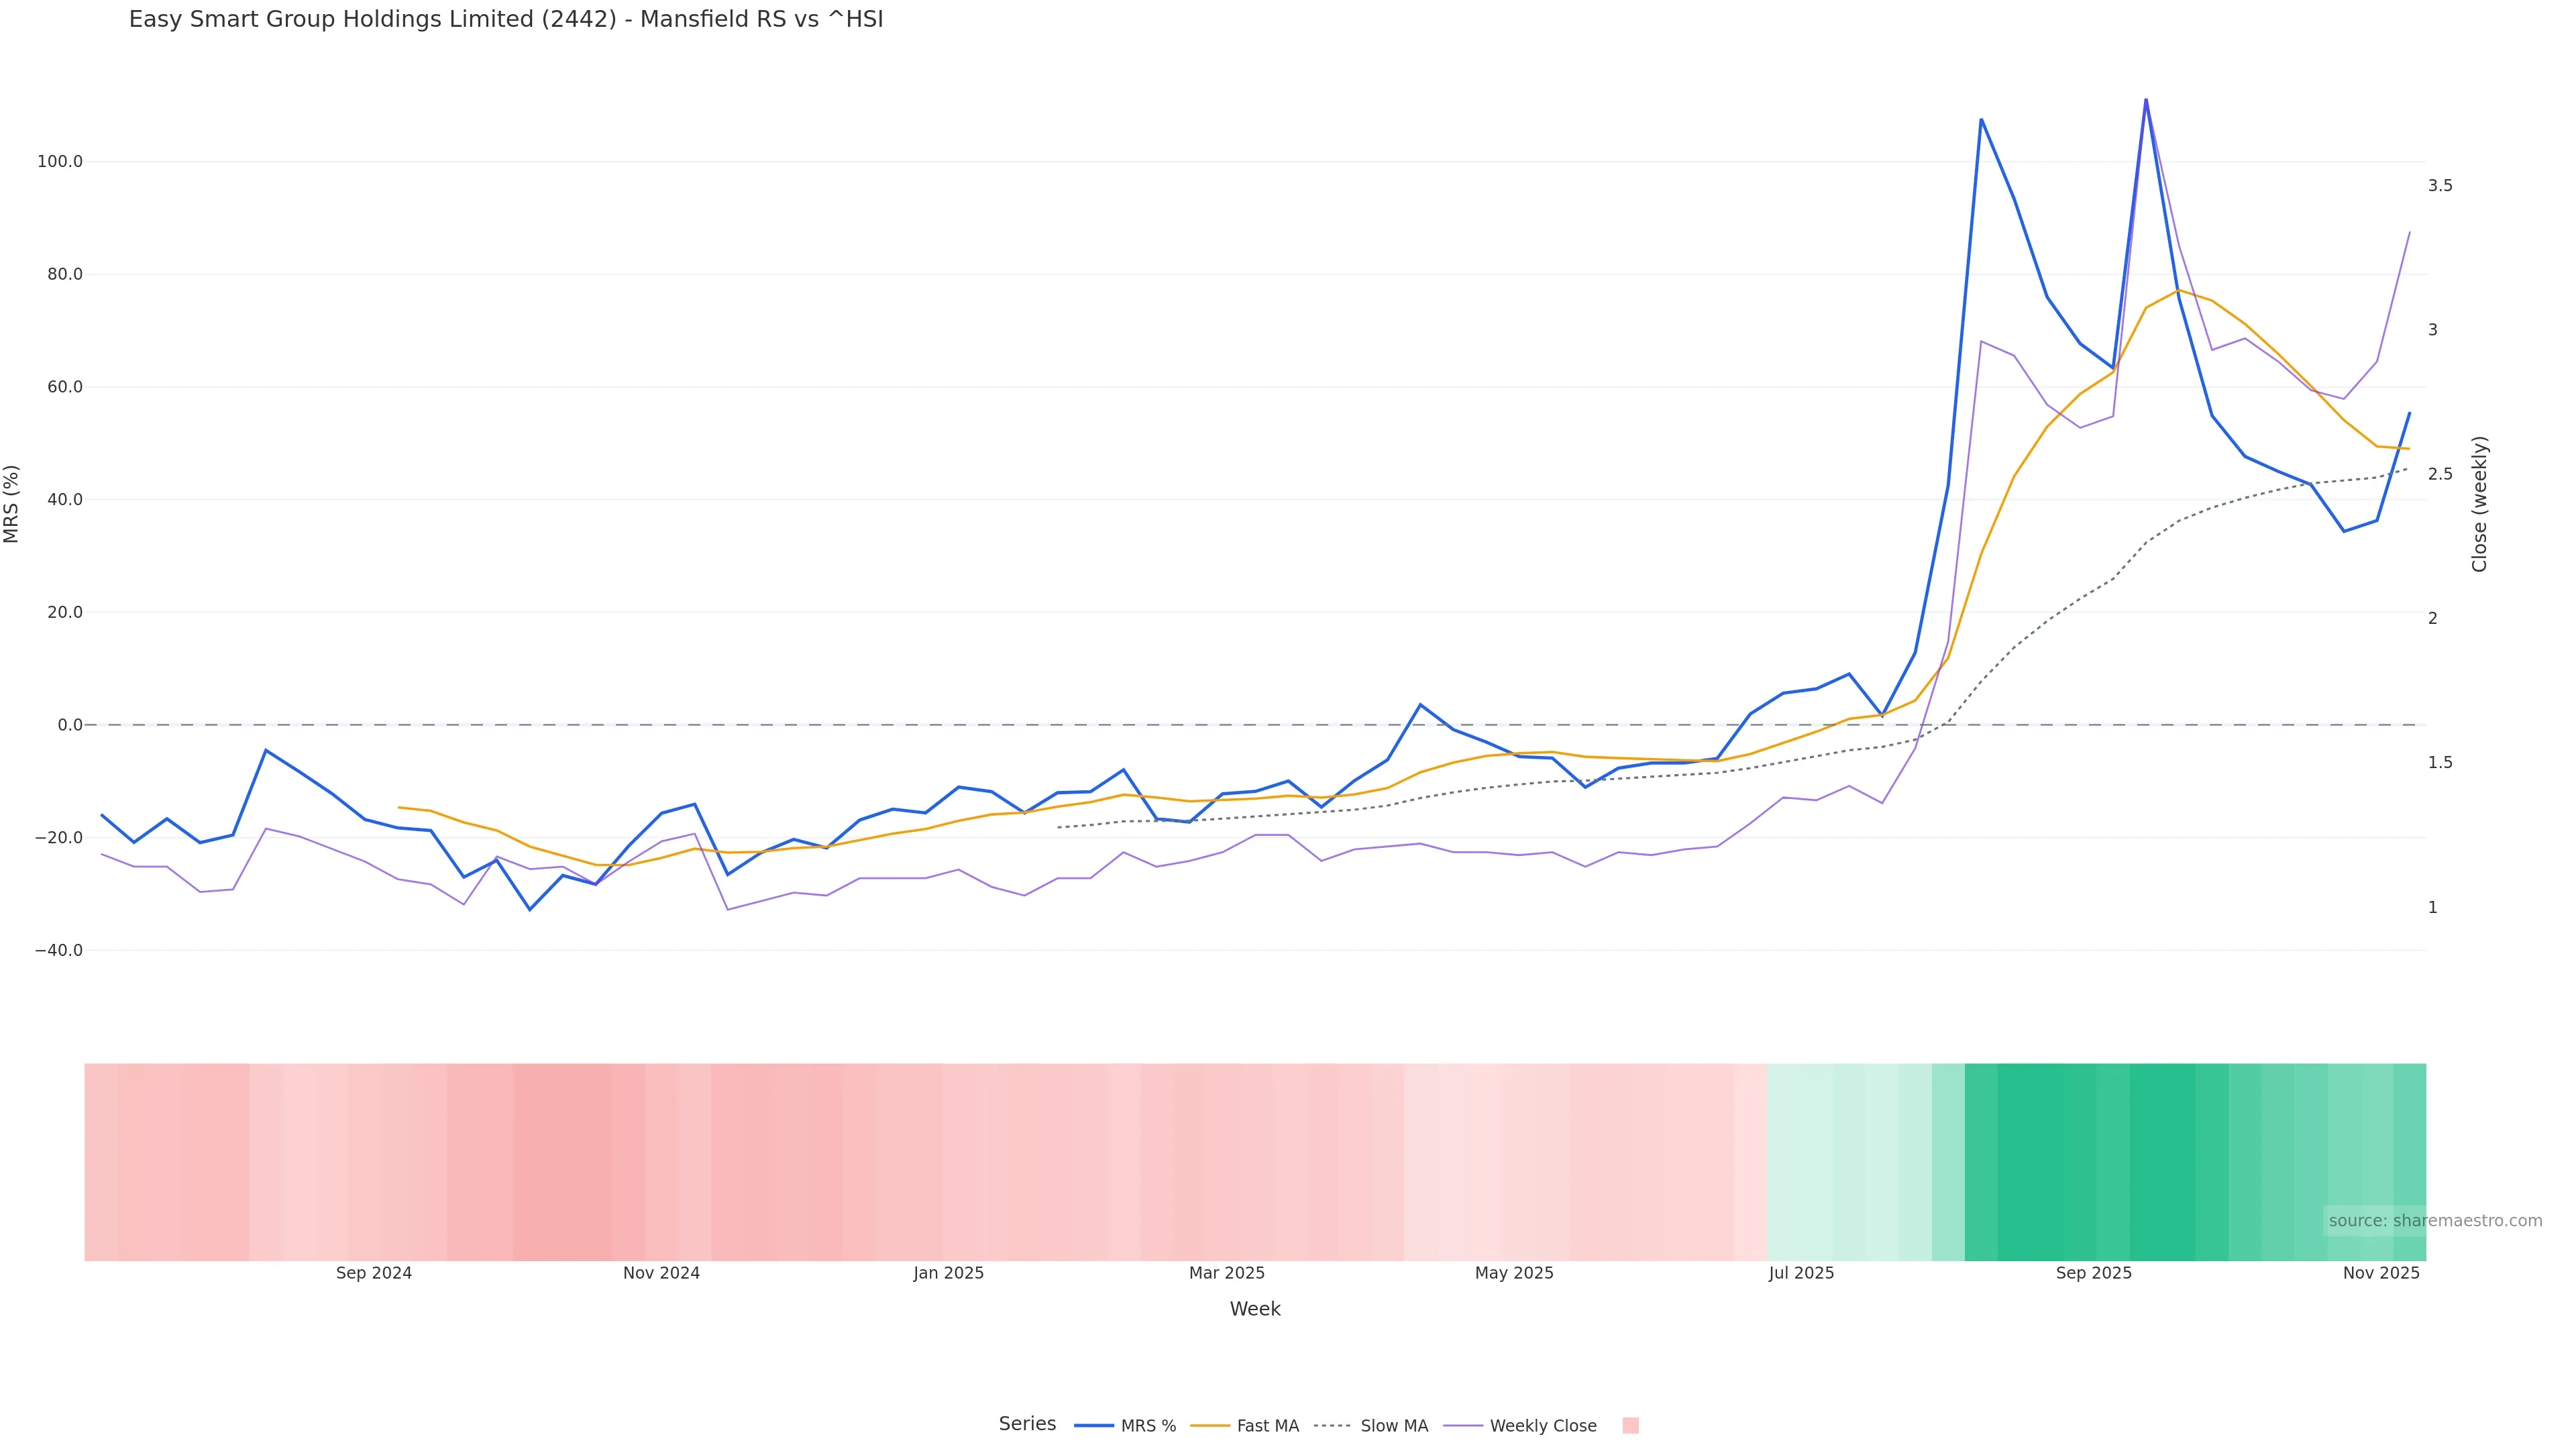Click the Series legend title

click(1027, 1424)
